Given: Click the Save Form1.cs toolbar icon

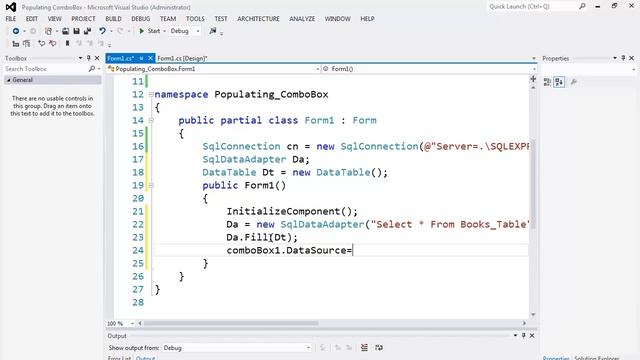Looking at the screenshot, I should point(76,31).
